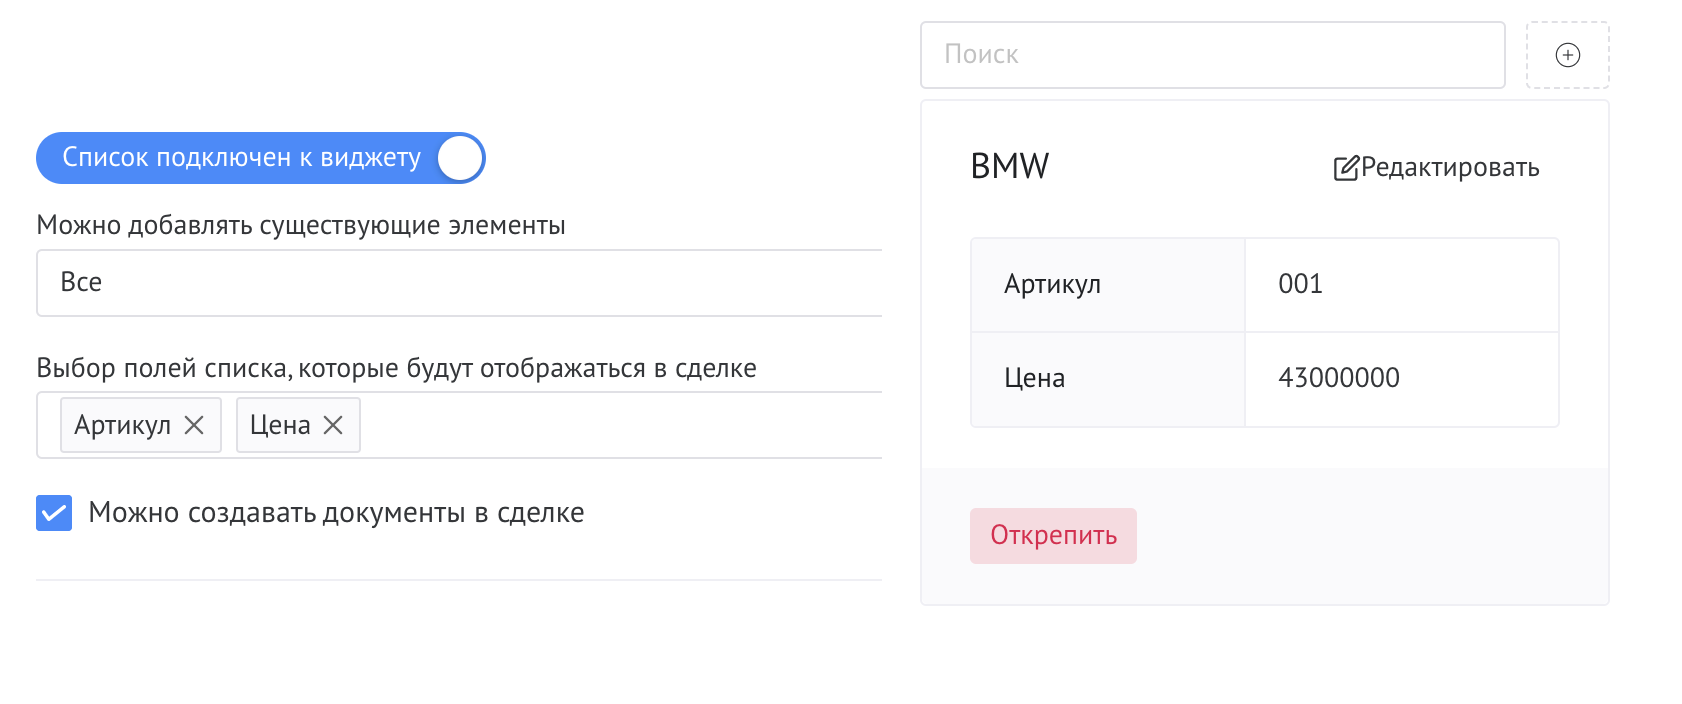Click the edit pencil icon next to Редактировать
The image size is (1682, 704).
1346,168
